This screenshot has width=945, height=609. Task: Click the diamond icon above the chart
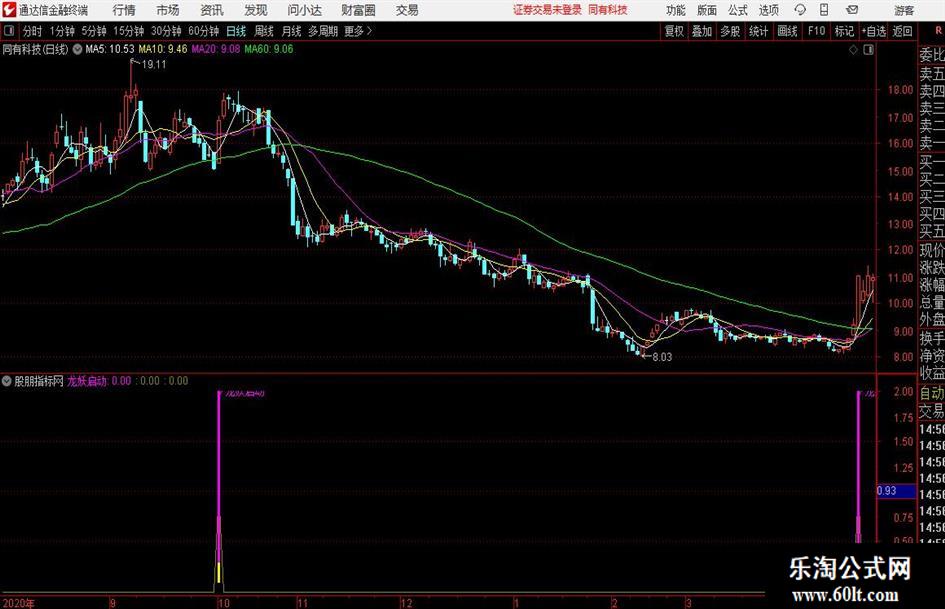click(853, 50)
